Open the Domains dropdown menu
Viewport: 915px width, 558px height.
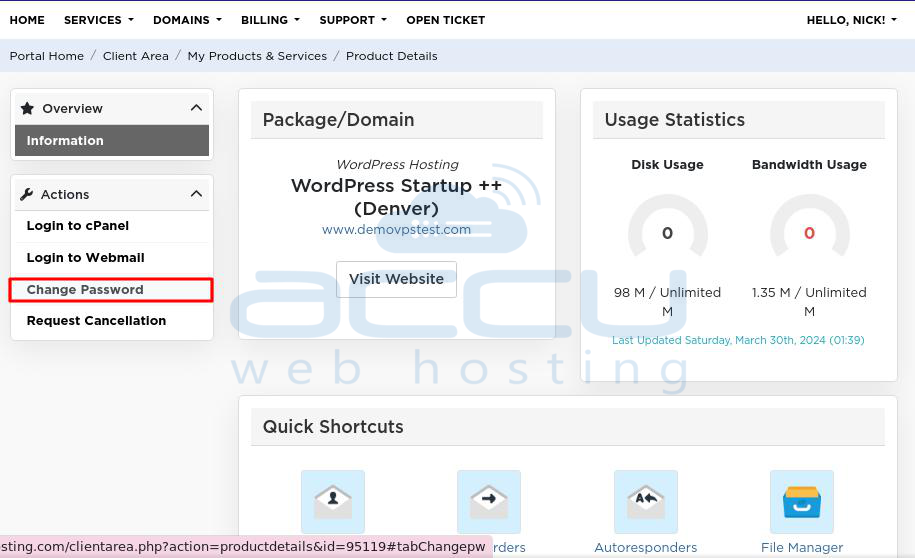click(x=187, y=20)
